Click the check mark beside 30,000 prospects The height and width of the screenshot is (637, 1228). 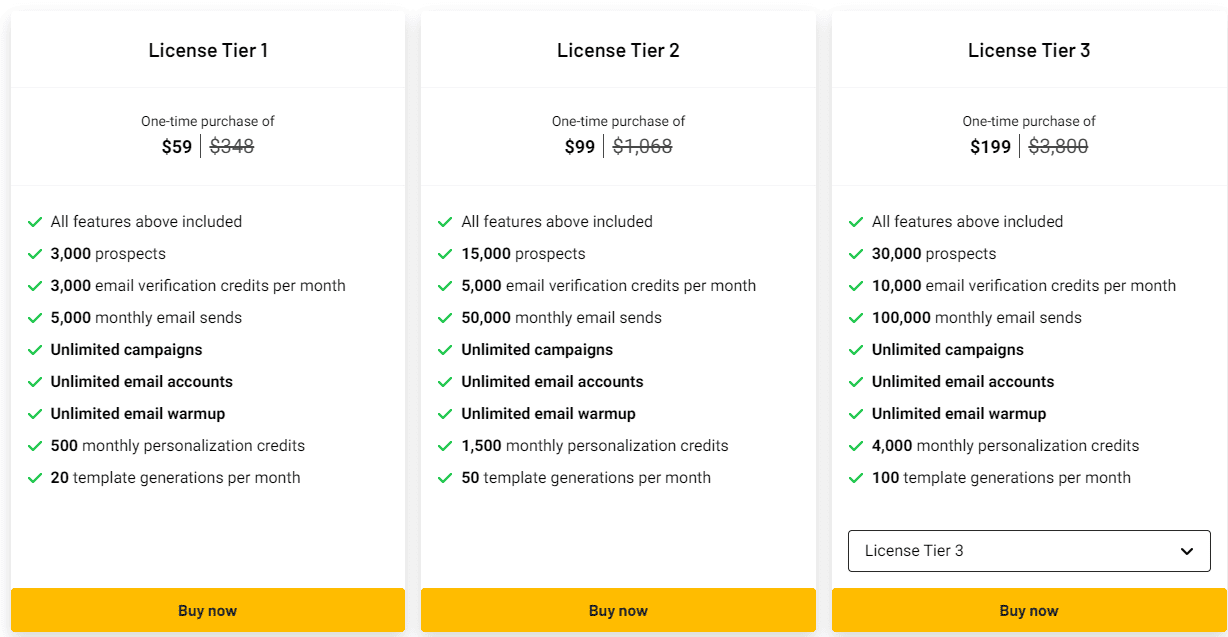856,254
